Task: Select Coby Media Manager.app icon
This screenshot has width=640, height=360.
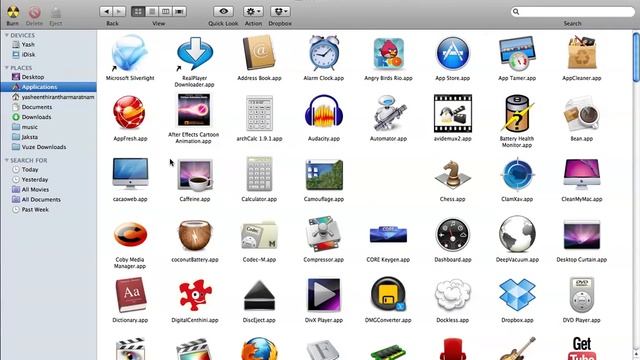Action: tap(130, 234)
